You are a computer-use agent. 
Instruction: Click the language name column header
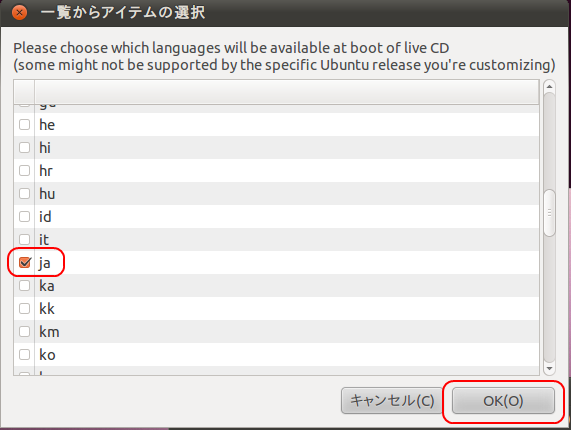tap(287, 92)
